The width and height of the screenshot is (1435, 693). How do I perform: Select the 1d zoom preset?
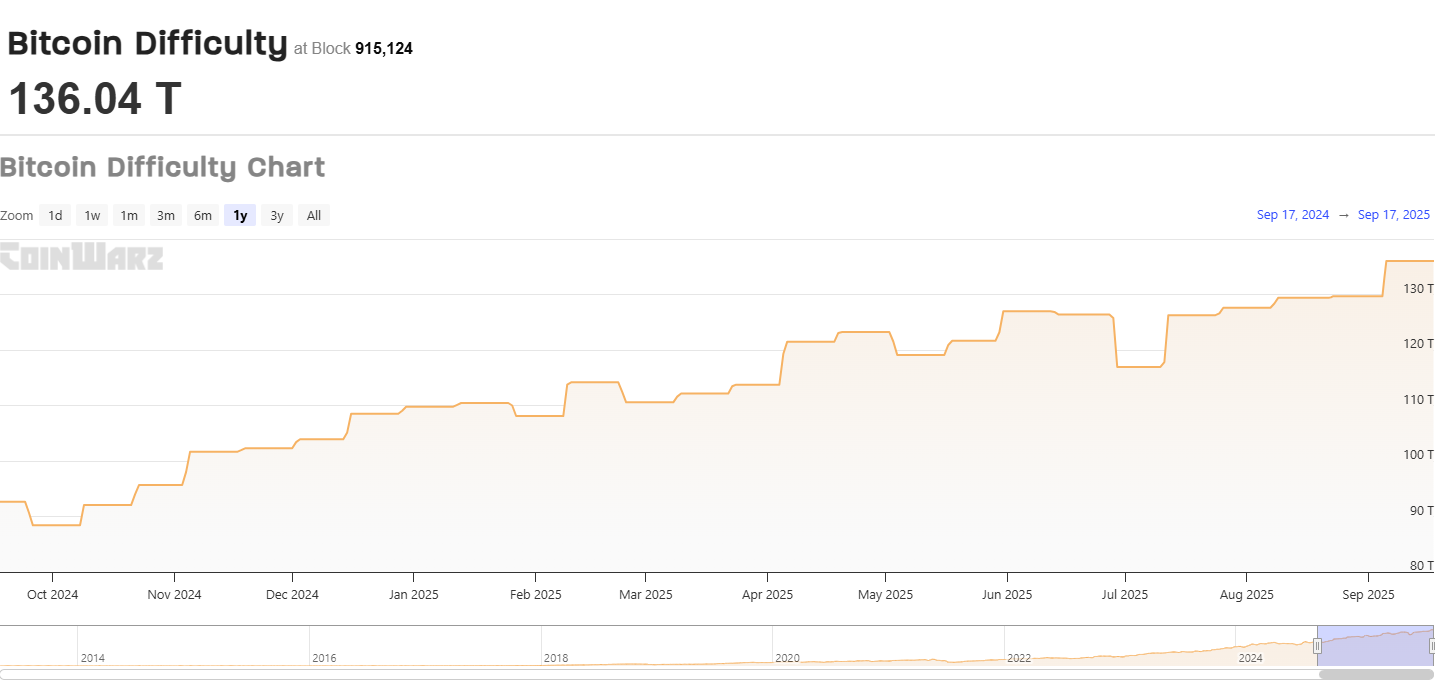[x=55, y=215]
